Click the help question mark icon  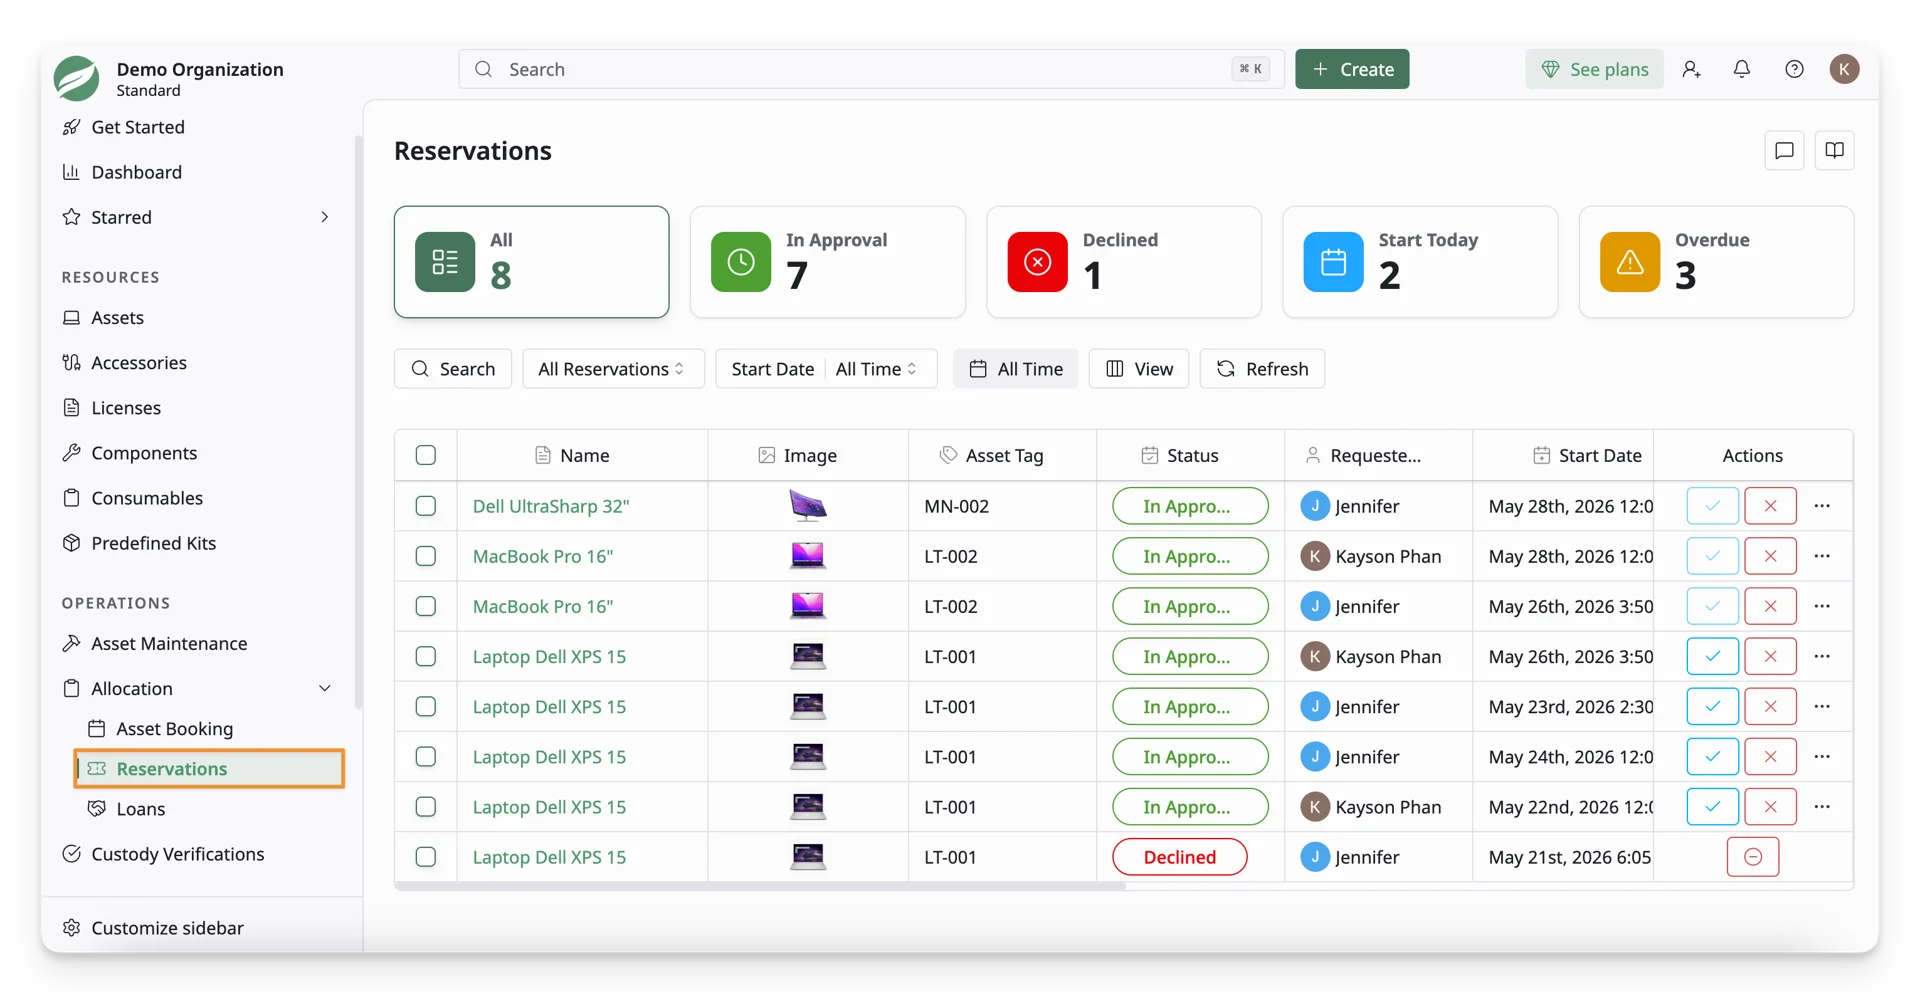(x=1794, y=69)
